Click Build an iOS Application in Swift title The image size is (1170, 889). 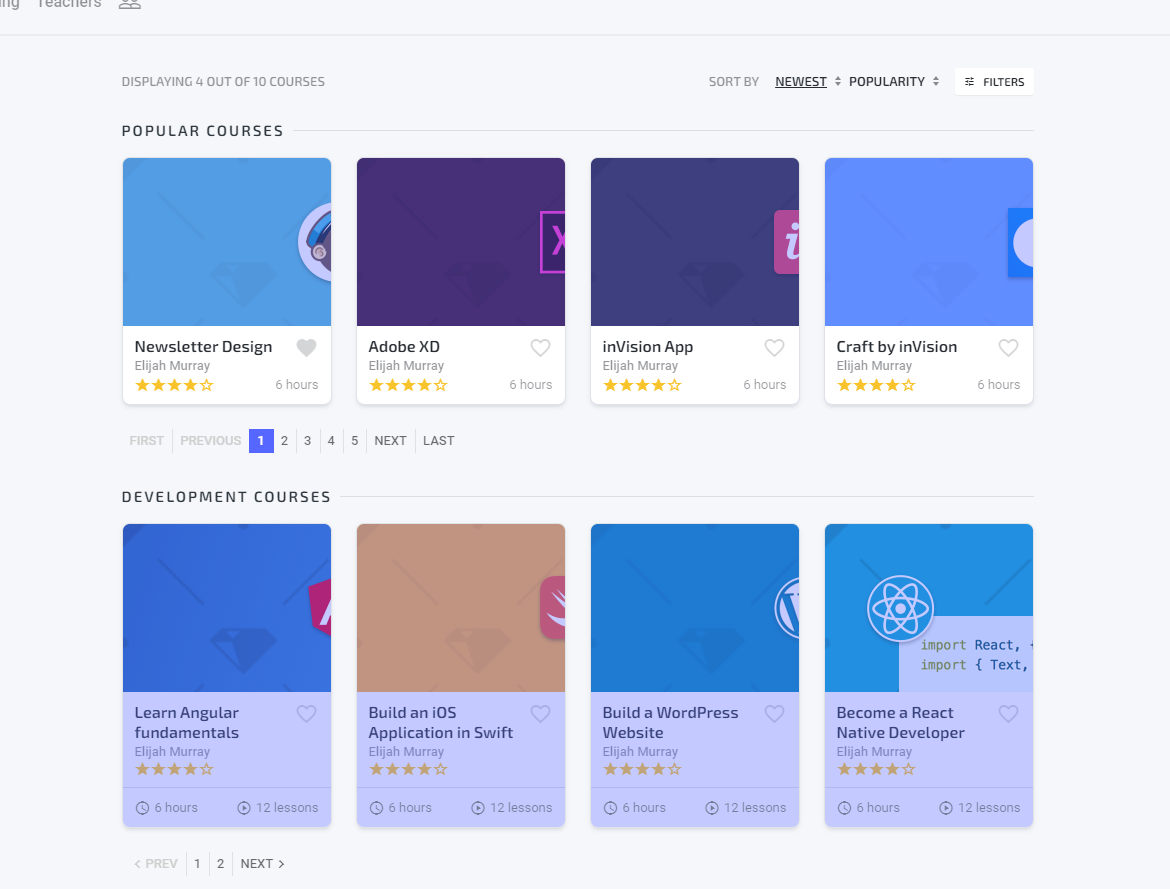[x=440, y=723]
